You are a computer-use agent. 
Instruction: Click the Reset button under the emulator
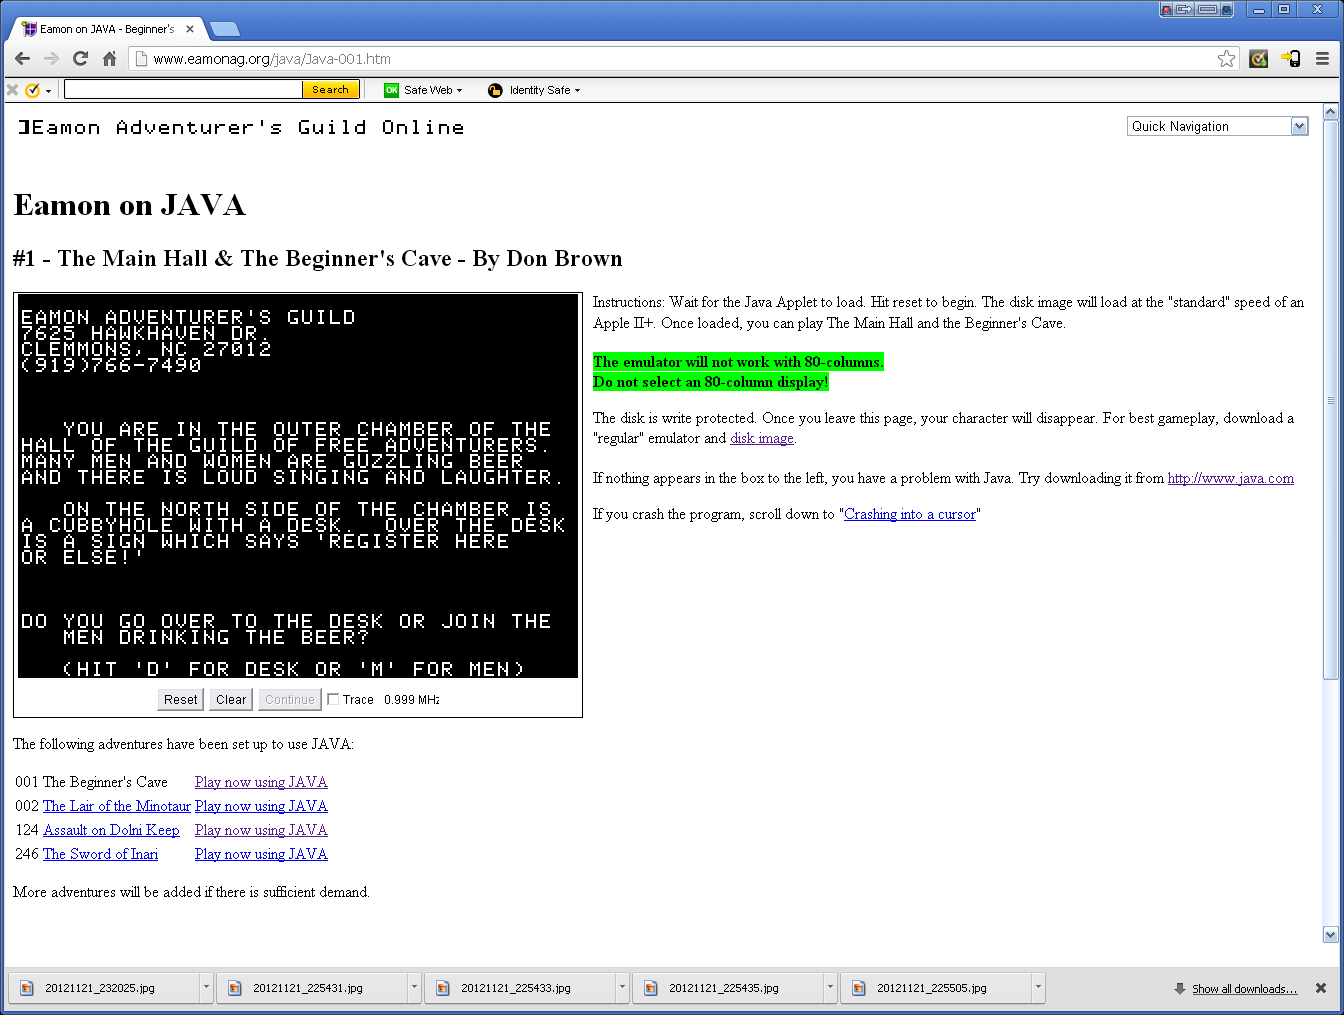[x=181, y=699]
